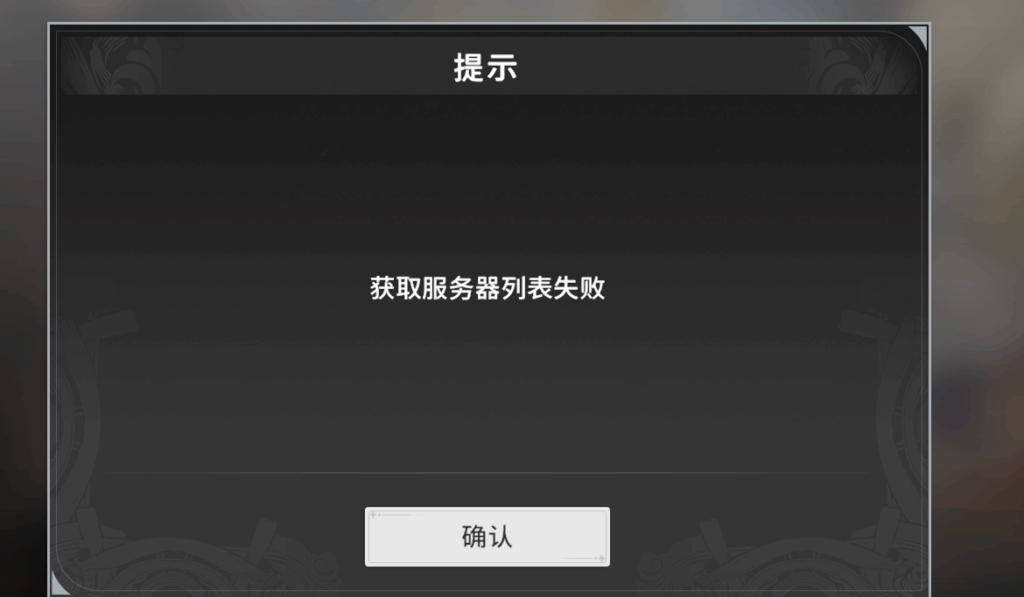Click the empty panel area above the error message
1024x597 pixels.
[x=487, y=183]
